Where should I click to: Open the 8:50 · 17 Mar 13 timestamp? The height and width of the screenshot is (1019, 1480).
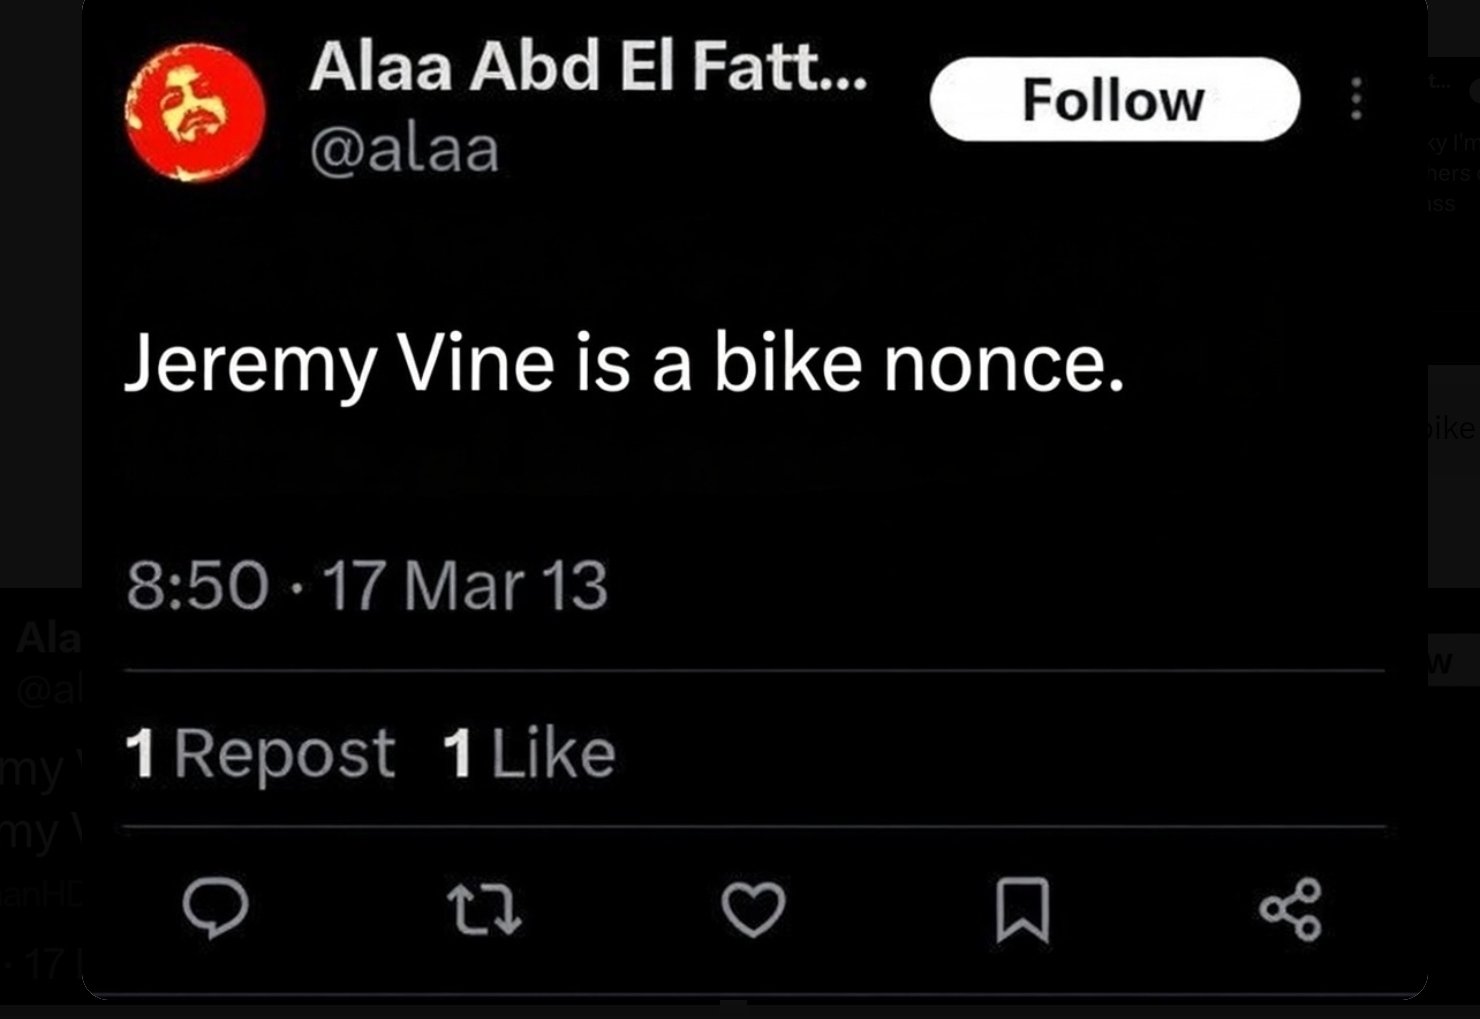coord(367,585)
